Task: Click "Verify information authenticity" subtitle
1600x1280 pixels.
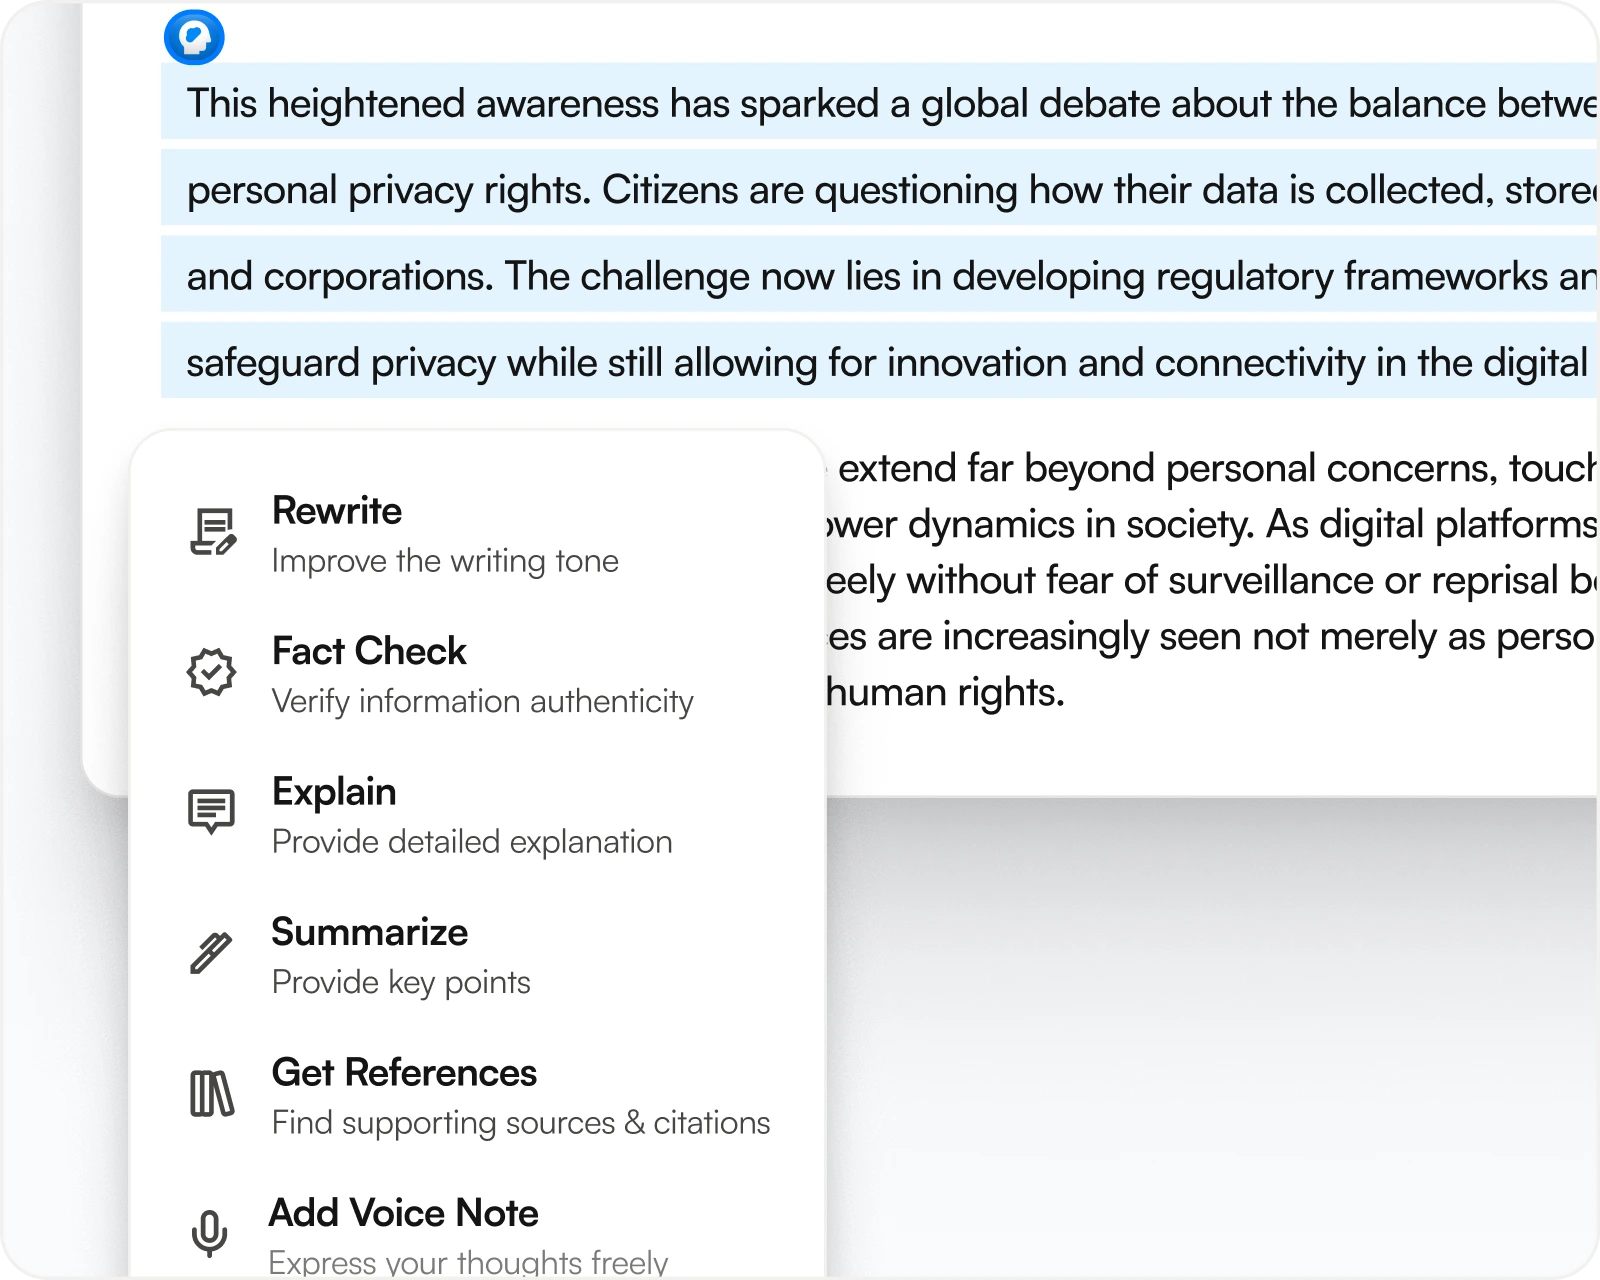Action: (482, 702)
